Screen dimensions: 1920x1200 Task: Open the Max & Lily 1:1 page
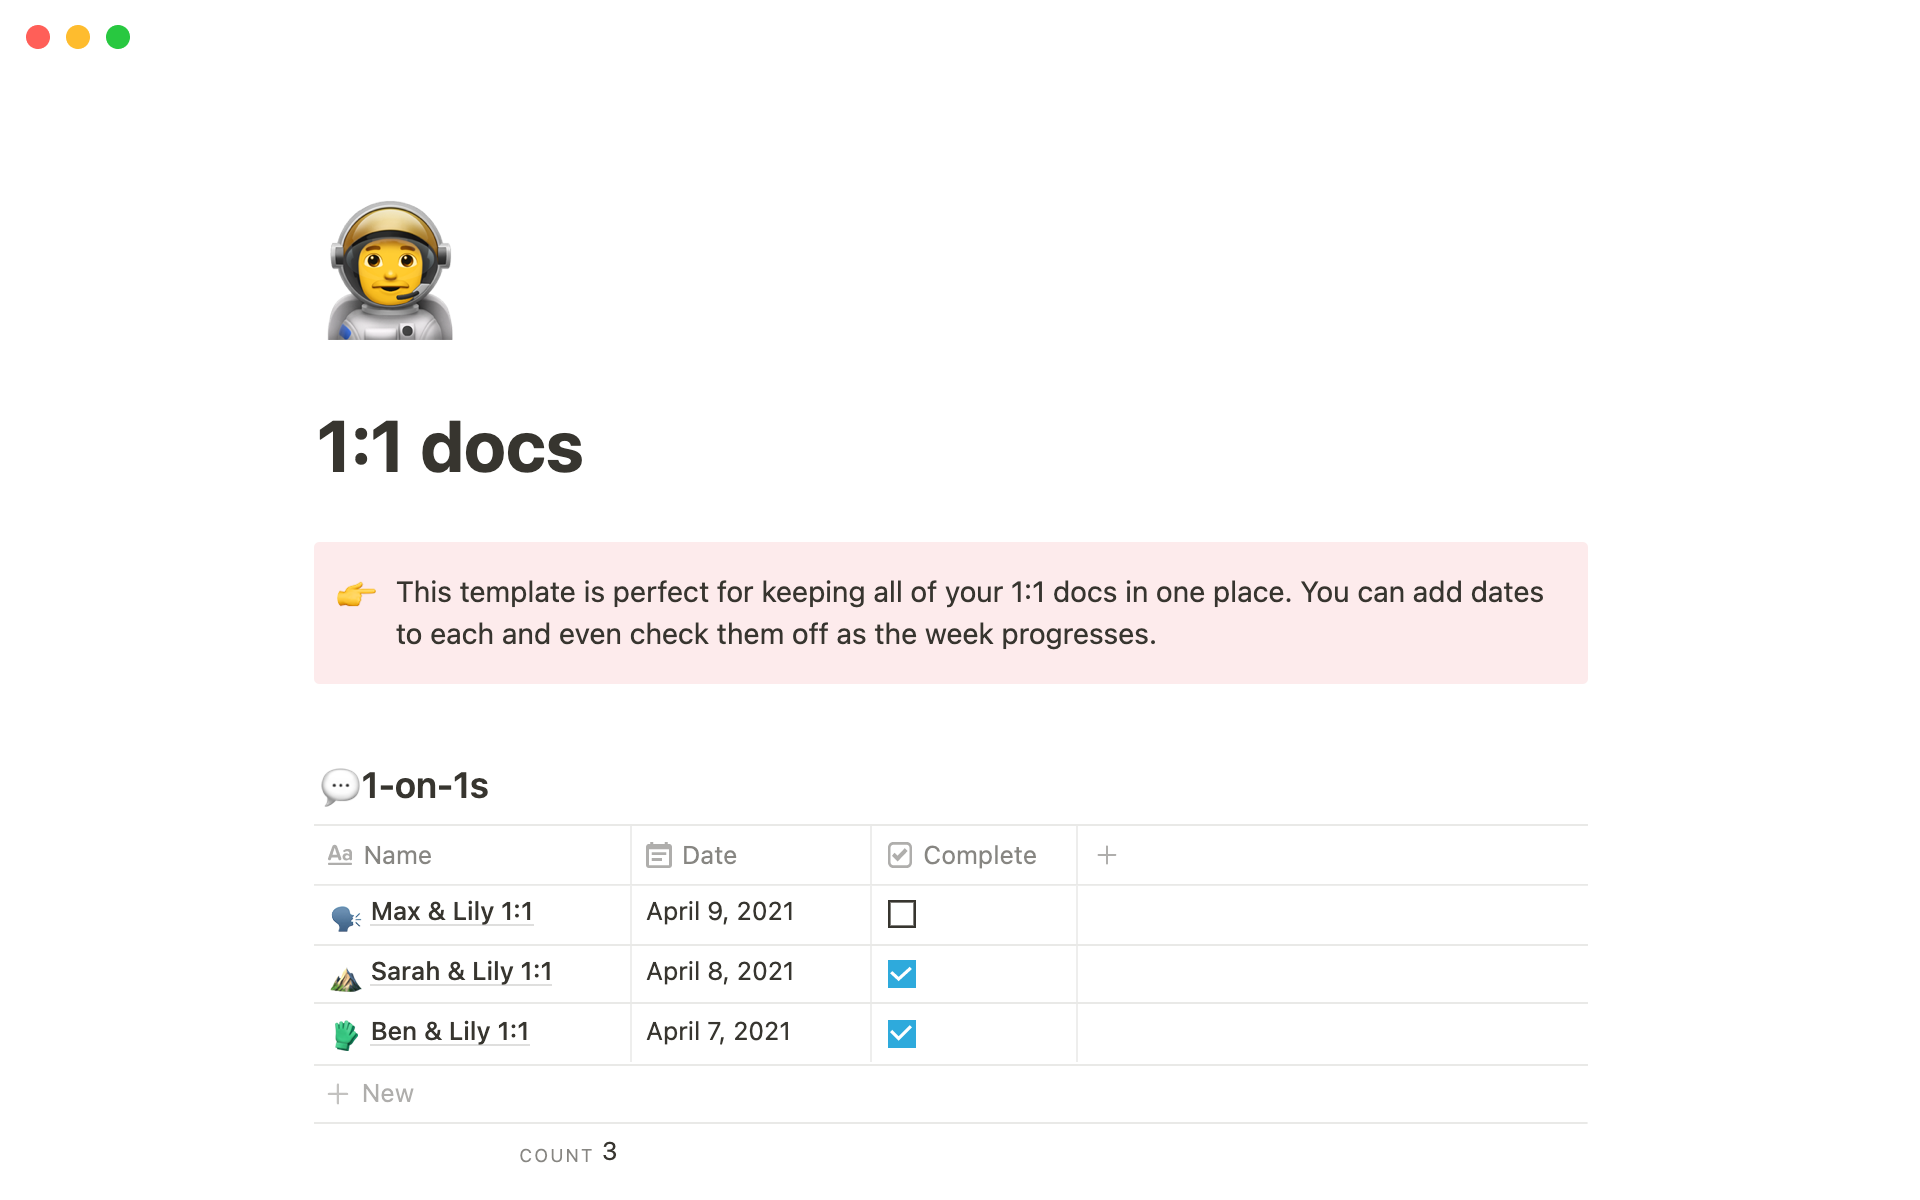pyautogui.click(x=451, y=912)
